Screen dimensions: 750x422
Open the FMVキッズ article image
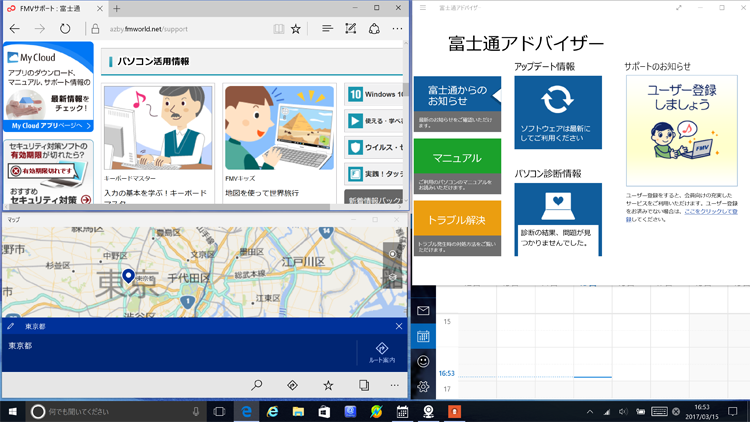coord(279,128)
